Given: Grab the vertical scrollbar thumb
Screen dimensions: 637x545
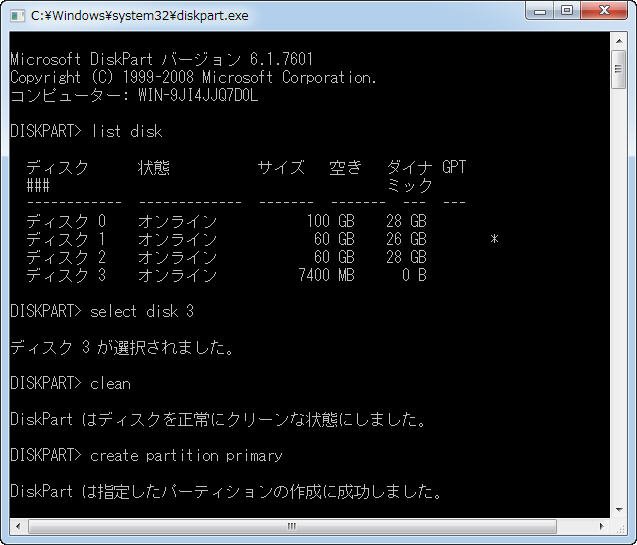Looking at the screenshot, I should tap(619, 68).
